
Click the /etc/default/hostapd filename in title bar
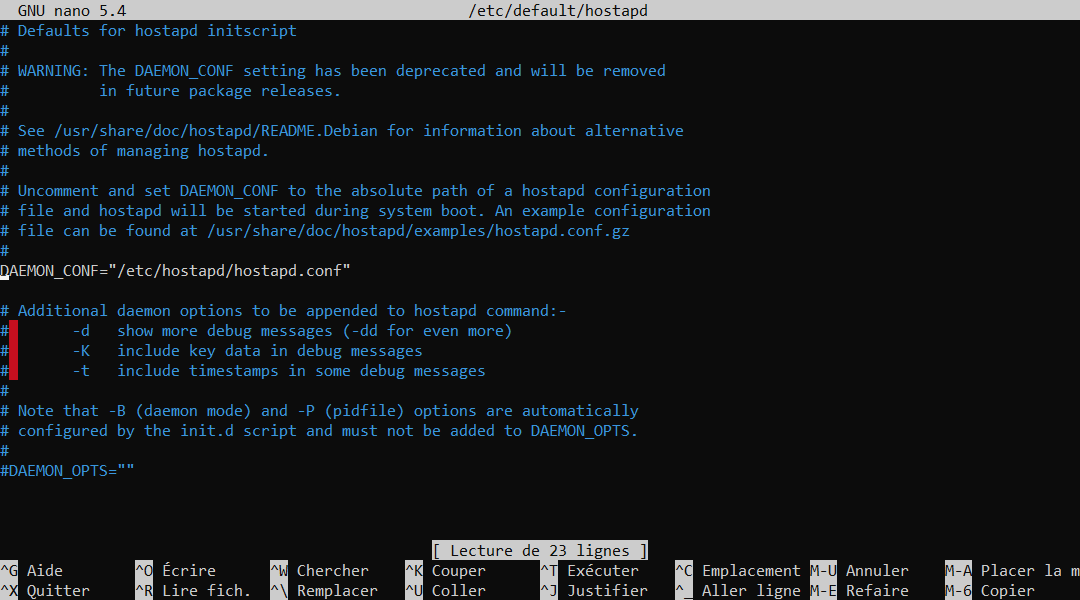coord(563,11)
